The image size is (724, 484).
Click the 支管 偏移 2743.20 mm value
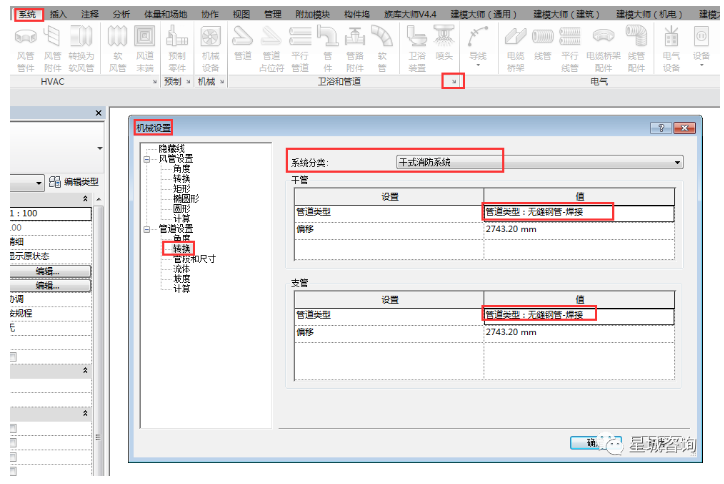point(579,333)
